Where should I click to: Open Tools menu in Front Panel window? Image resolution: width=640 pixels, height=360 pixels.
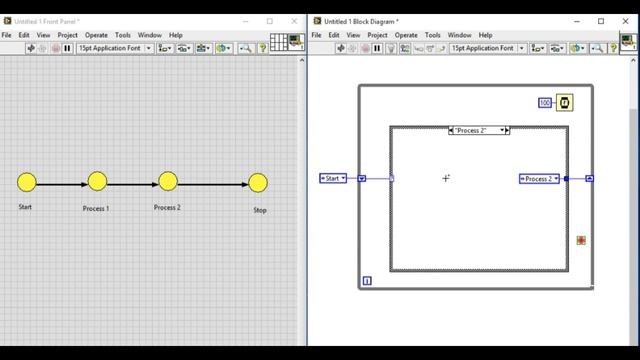[122, 35]
